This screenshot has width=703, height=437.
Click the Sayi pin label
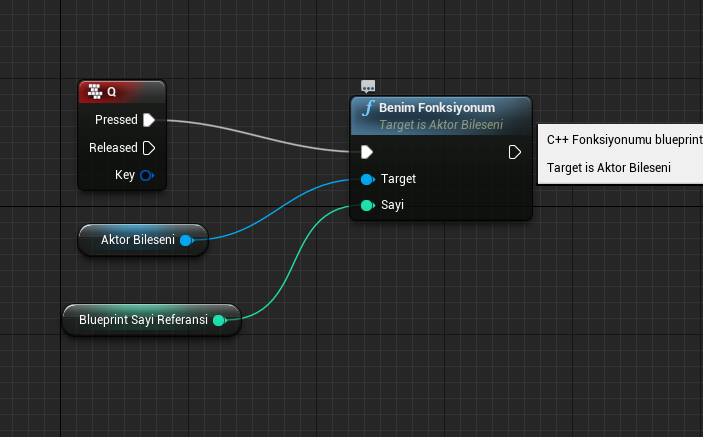392,205
